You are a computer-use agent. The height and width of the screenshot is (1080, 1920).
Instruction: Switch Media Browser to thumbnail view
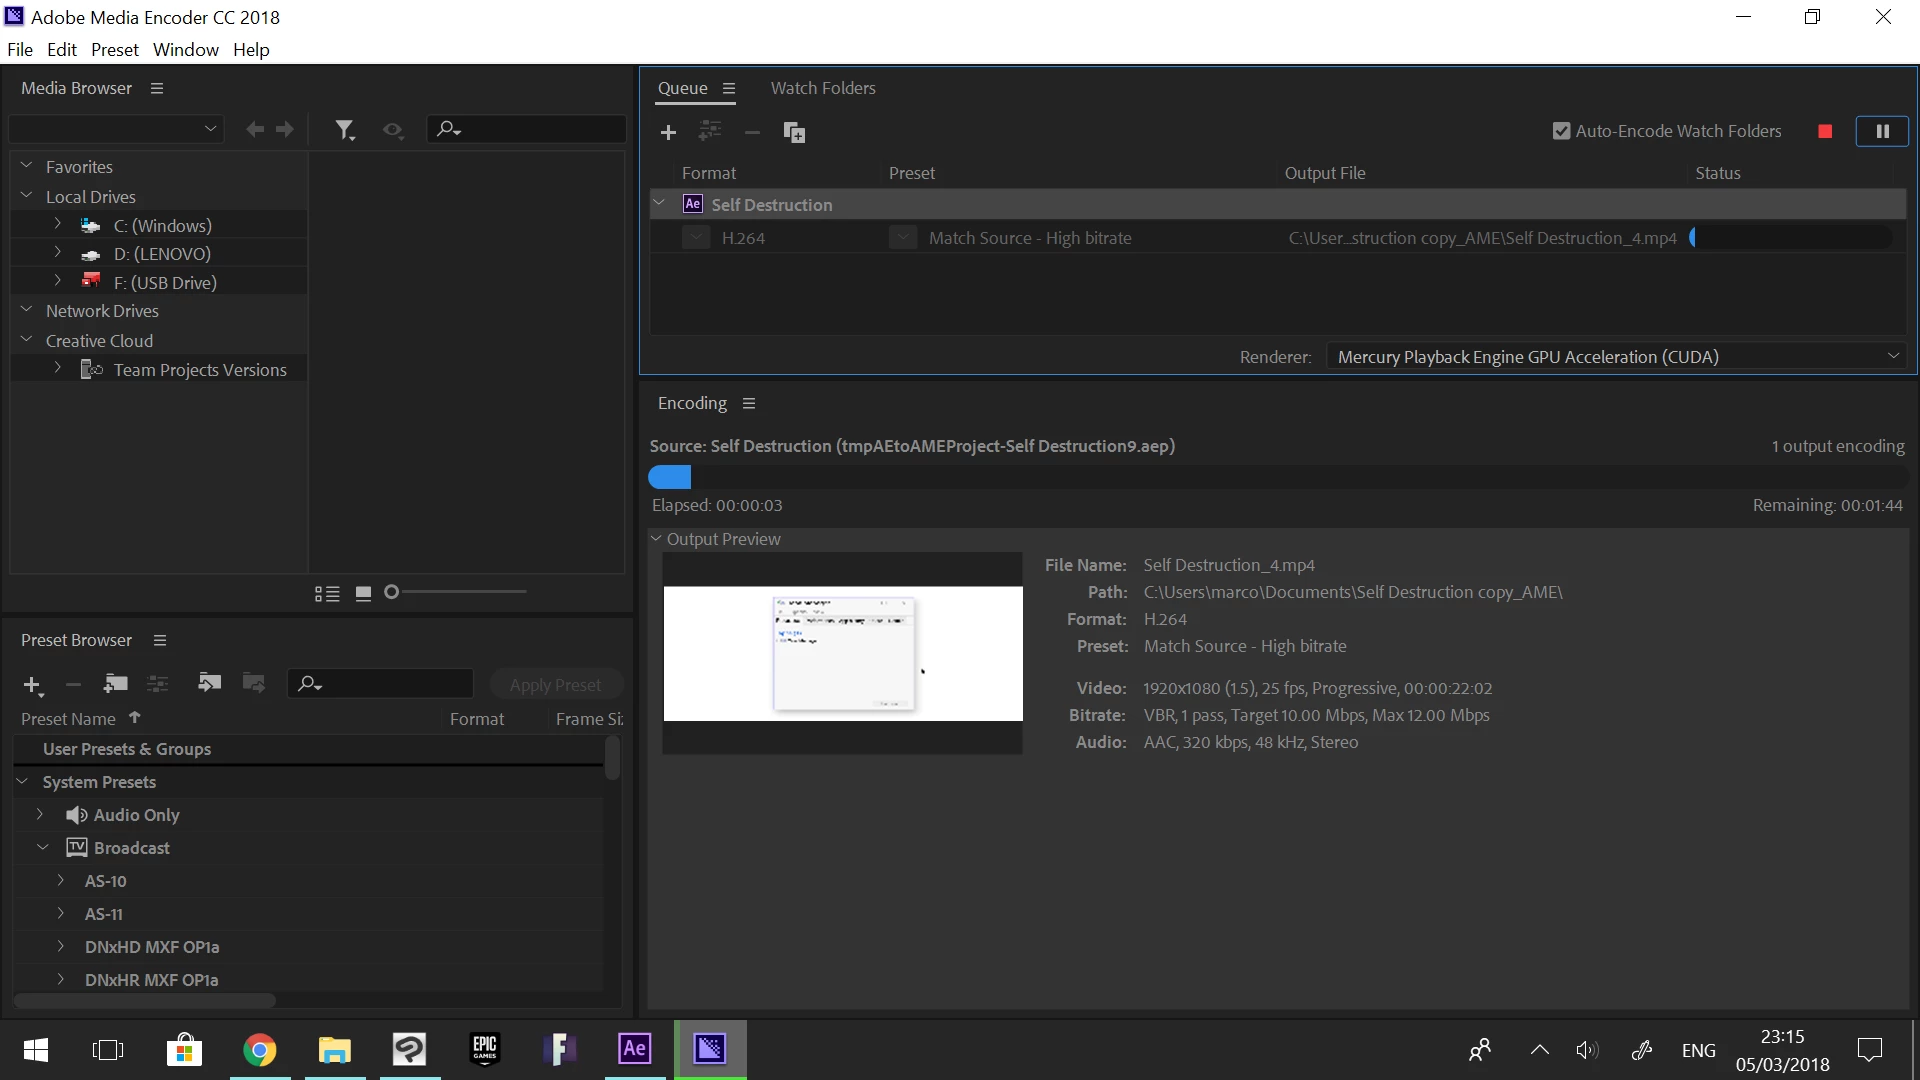pos(364,594)
